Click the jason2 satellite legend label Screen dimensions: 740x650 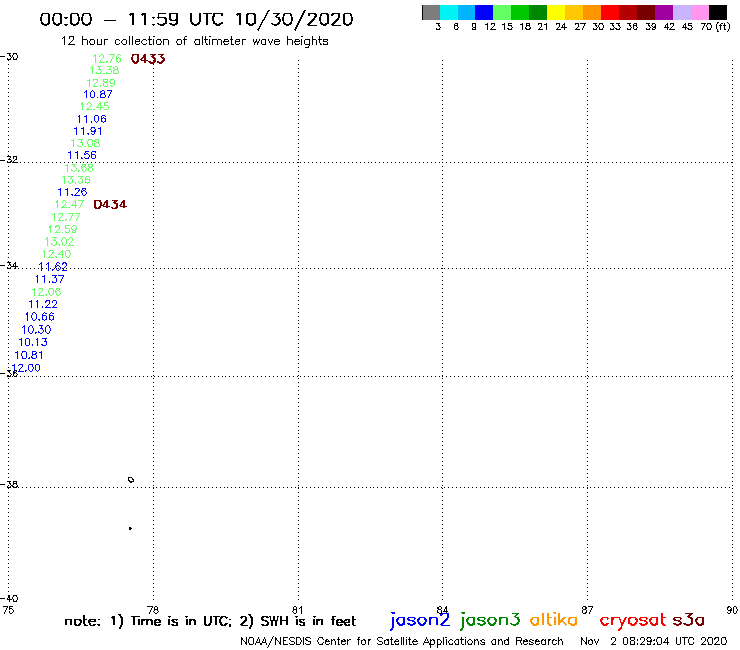coord(420,620)
